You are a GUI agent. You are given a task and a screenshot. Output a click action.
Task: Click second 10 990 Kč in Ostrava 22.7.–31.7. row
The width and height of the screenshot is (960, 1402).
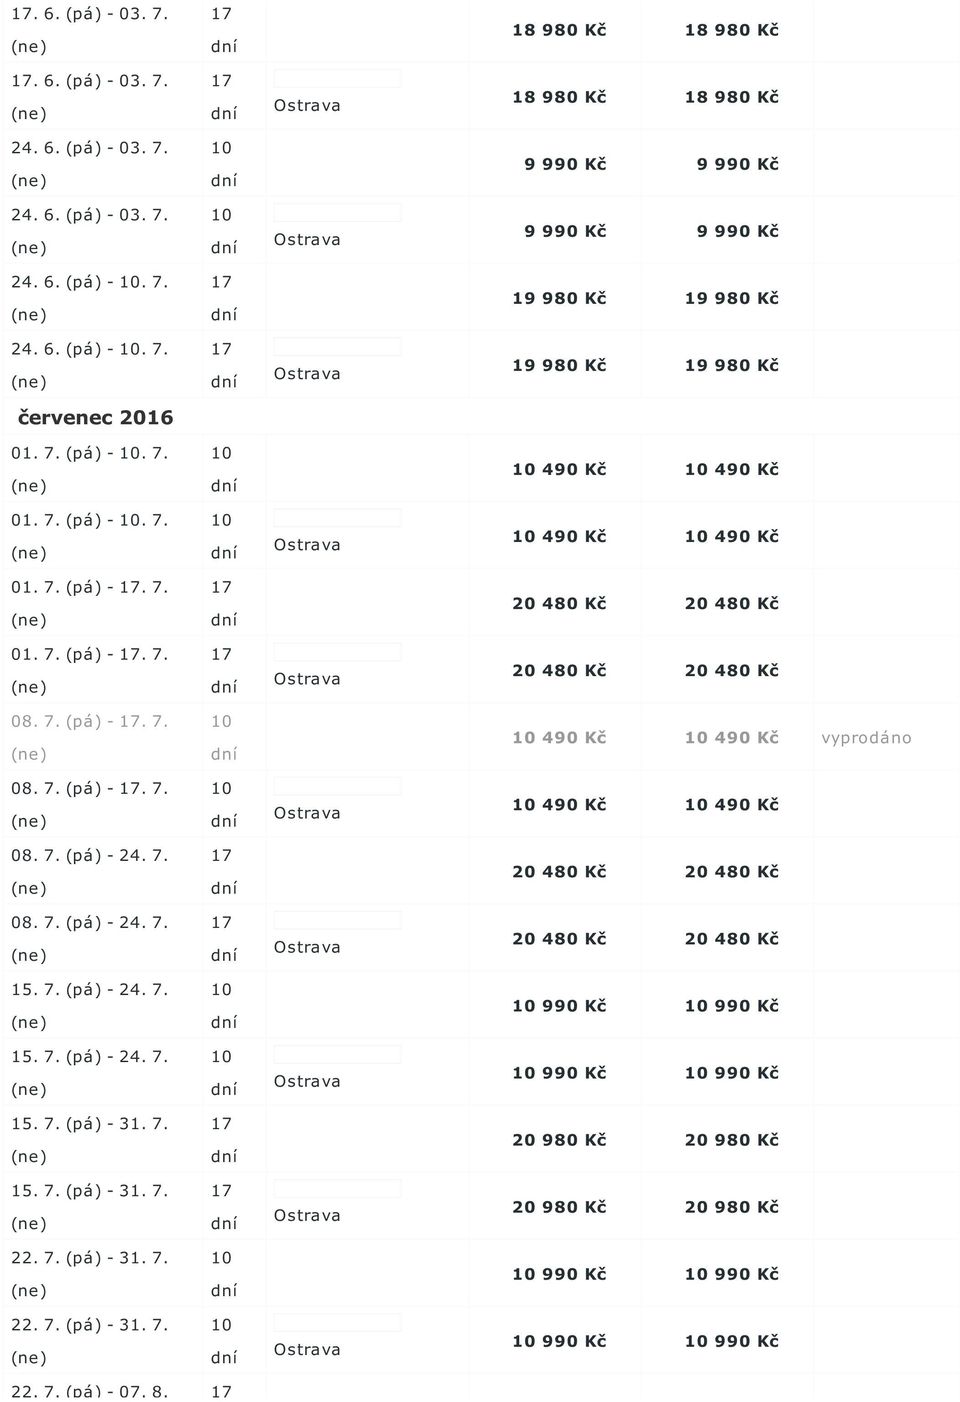731,1341
